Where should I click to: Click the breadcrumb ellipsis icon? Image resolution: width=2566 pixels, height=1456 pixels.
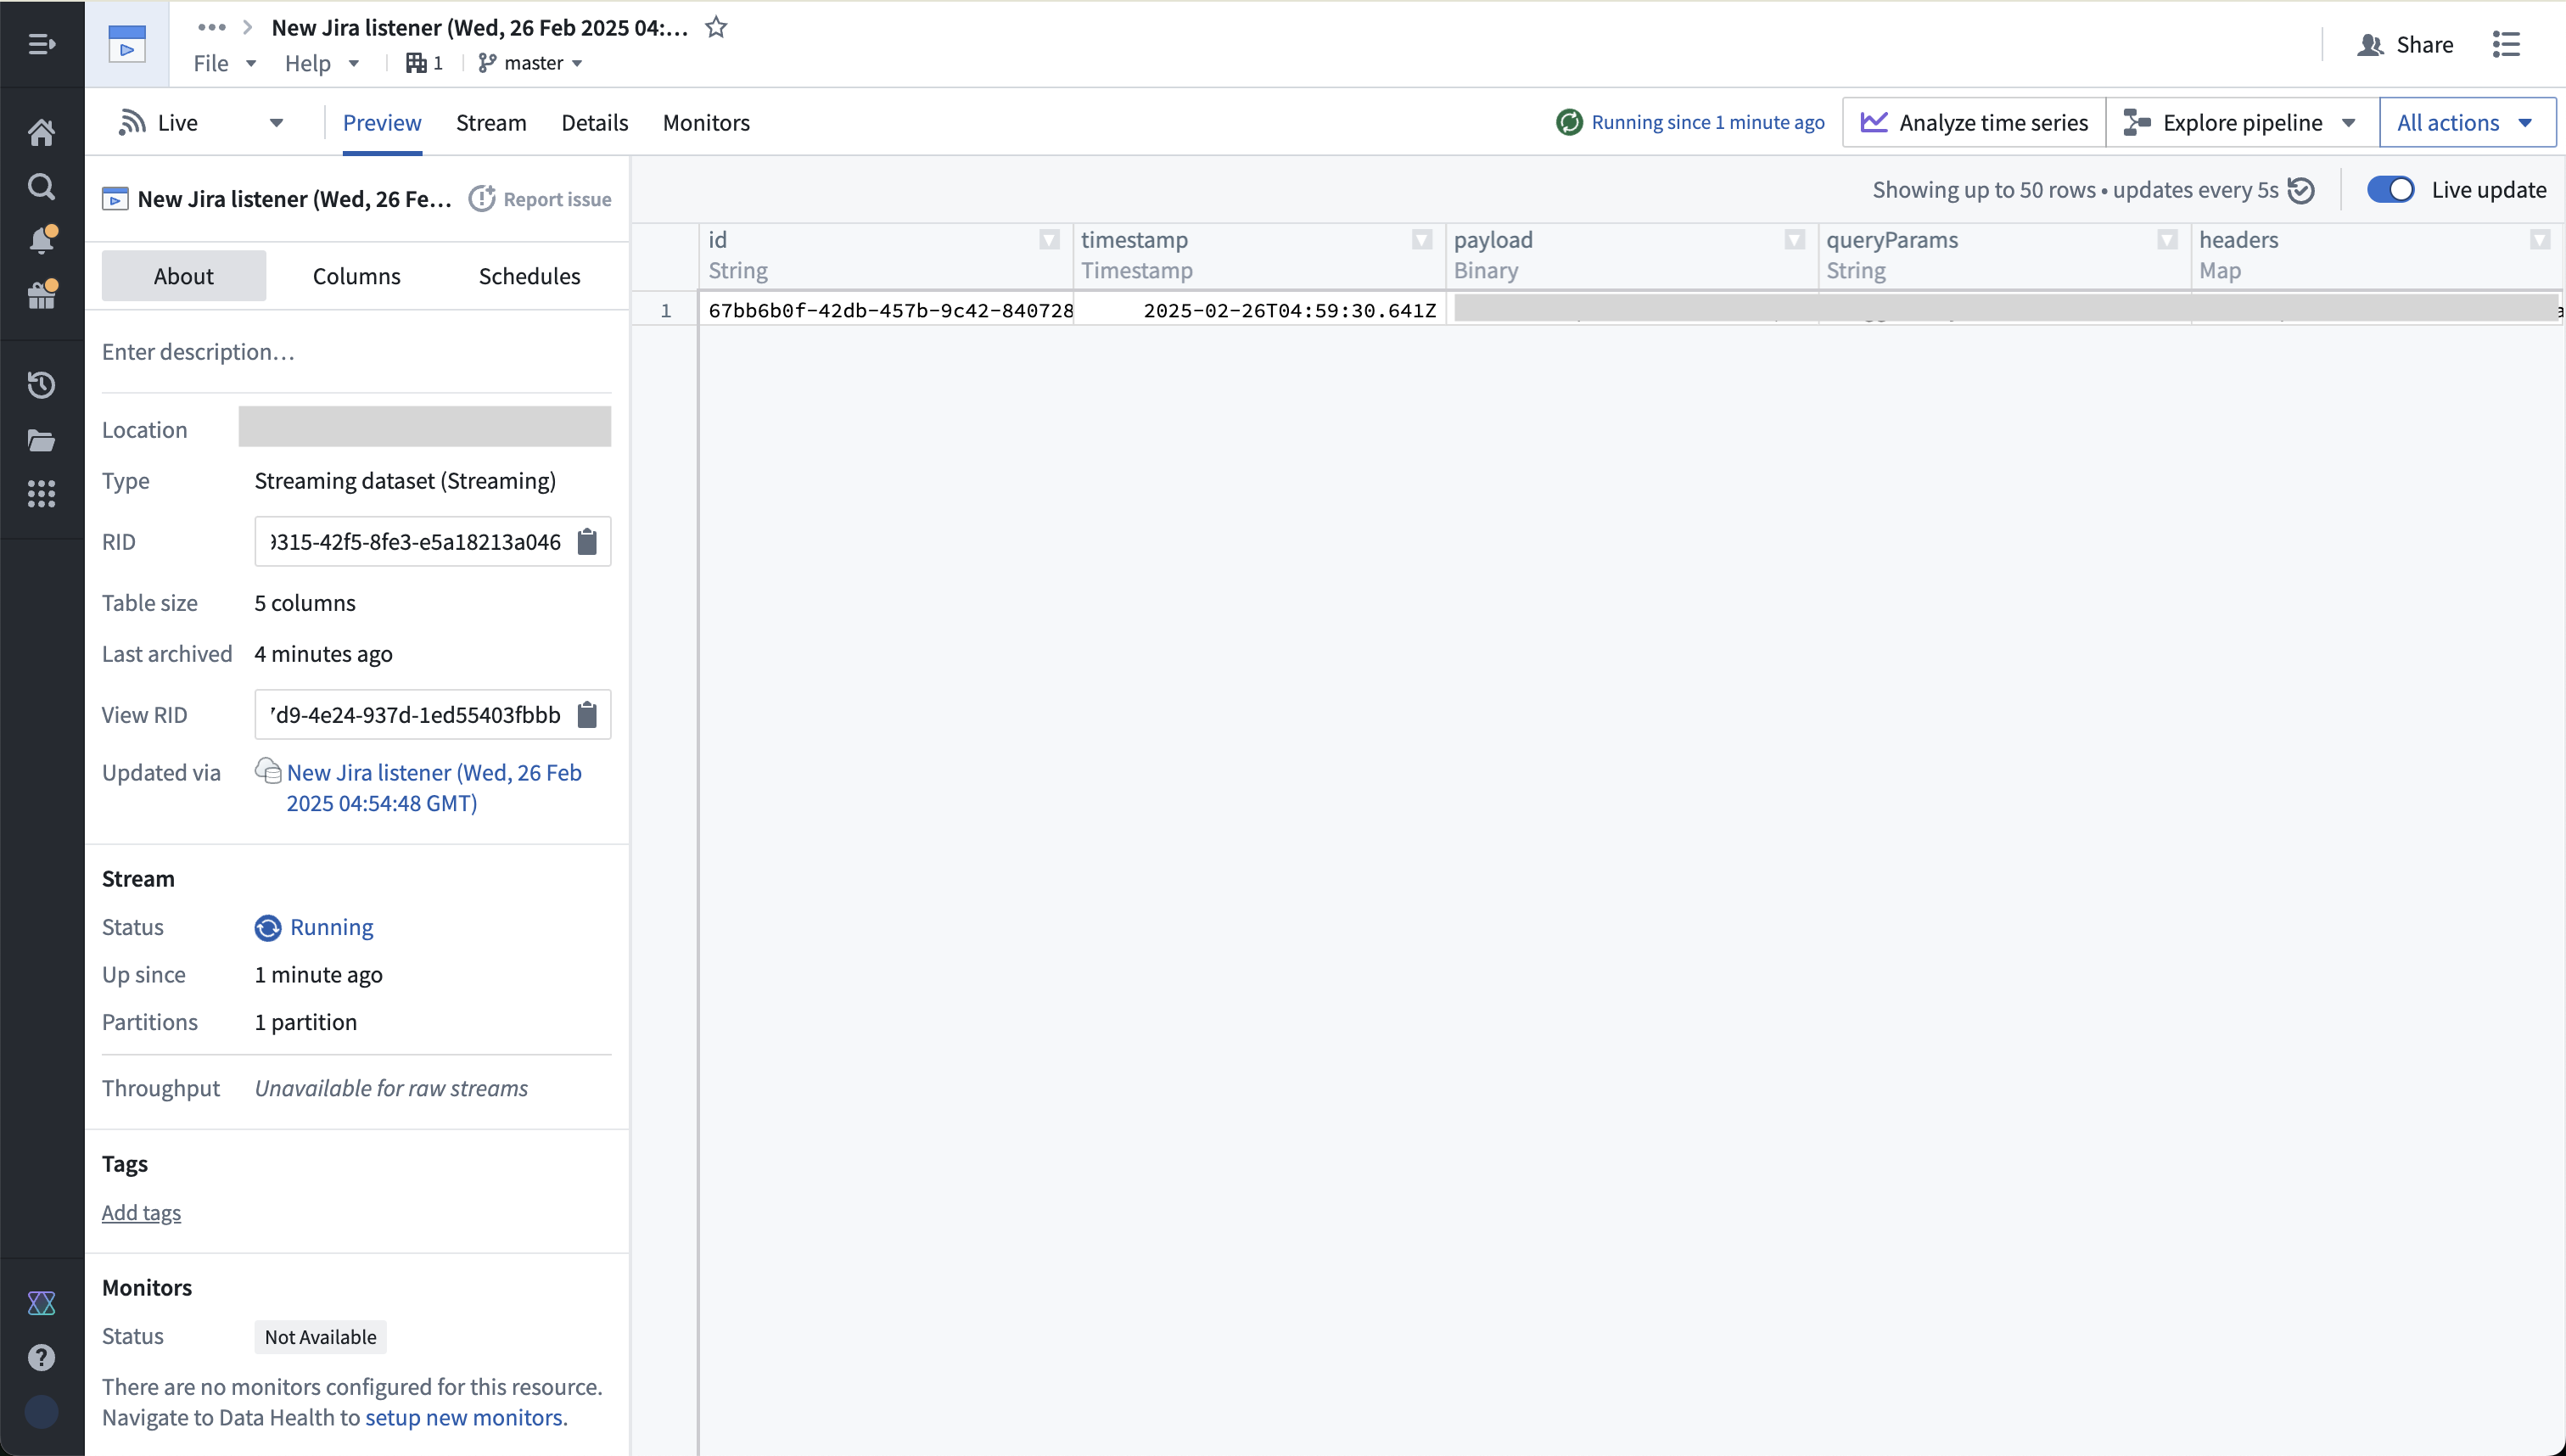click(212, 27)
